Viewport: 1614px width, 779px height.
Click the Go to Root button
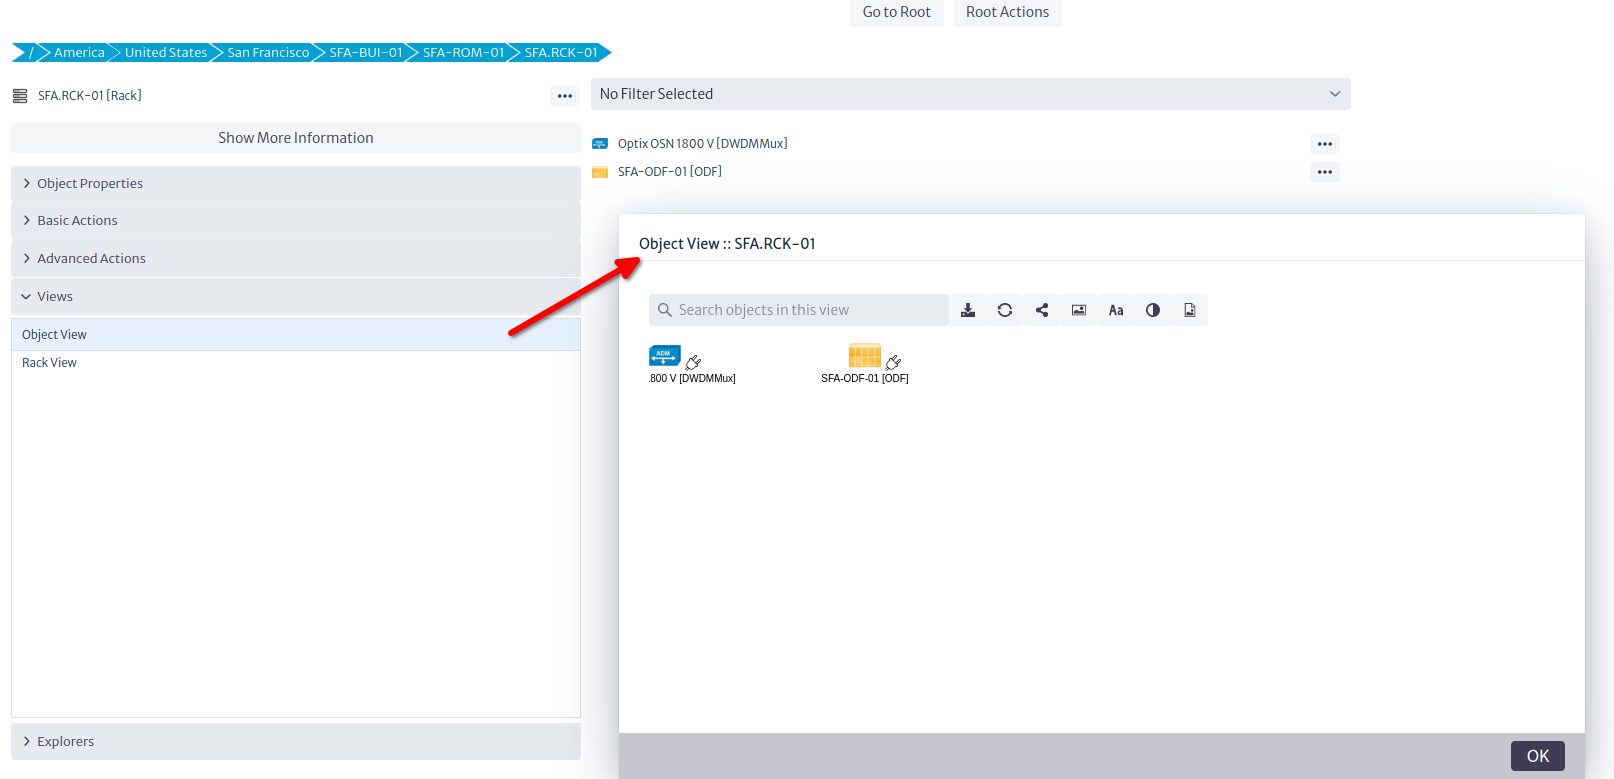(x=896, y=12)
